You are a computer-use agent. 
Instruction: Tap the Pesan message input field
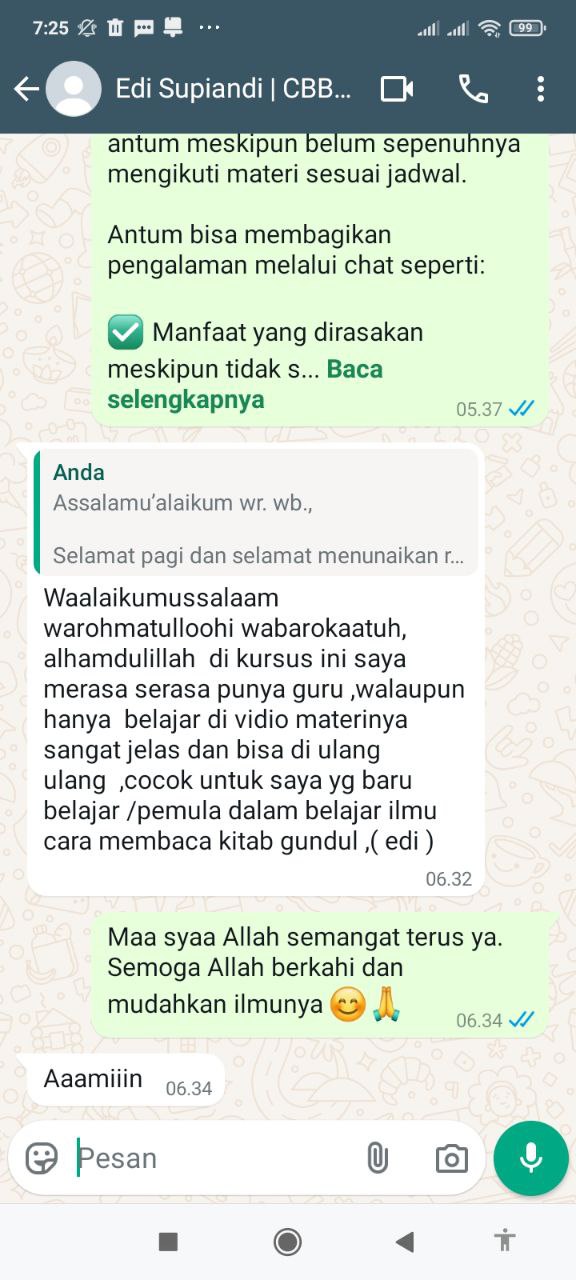(x=215, y=1158)
